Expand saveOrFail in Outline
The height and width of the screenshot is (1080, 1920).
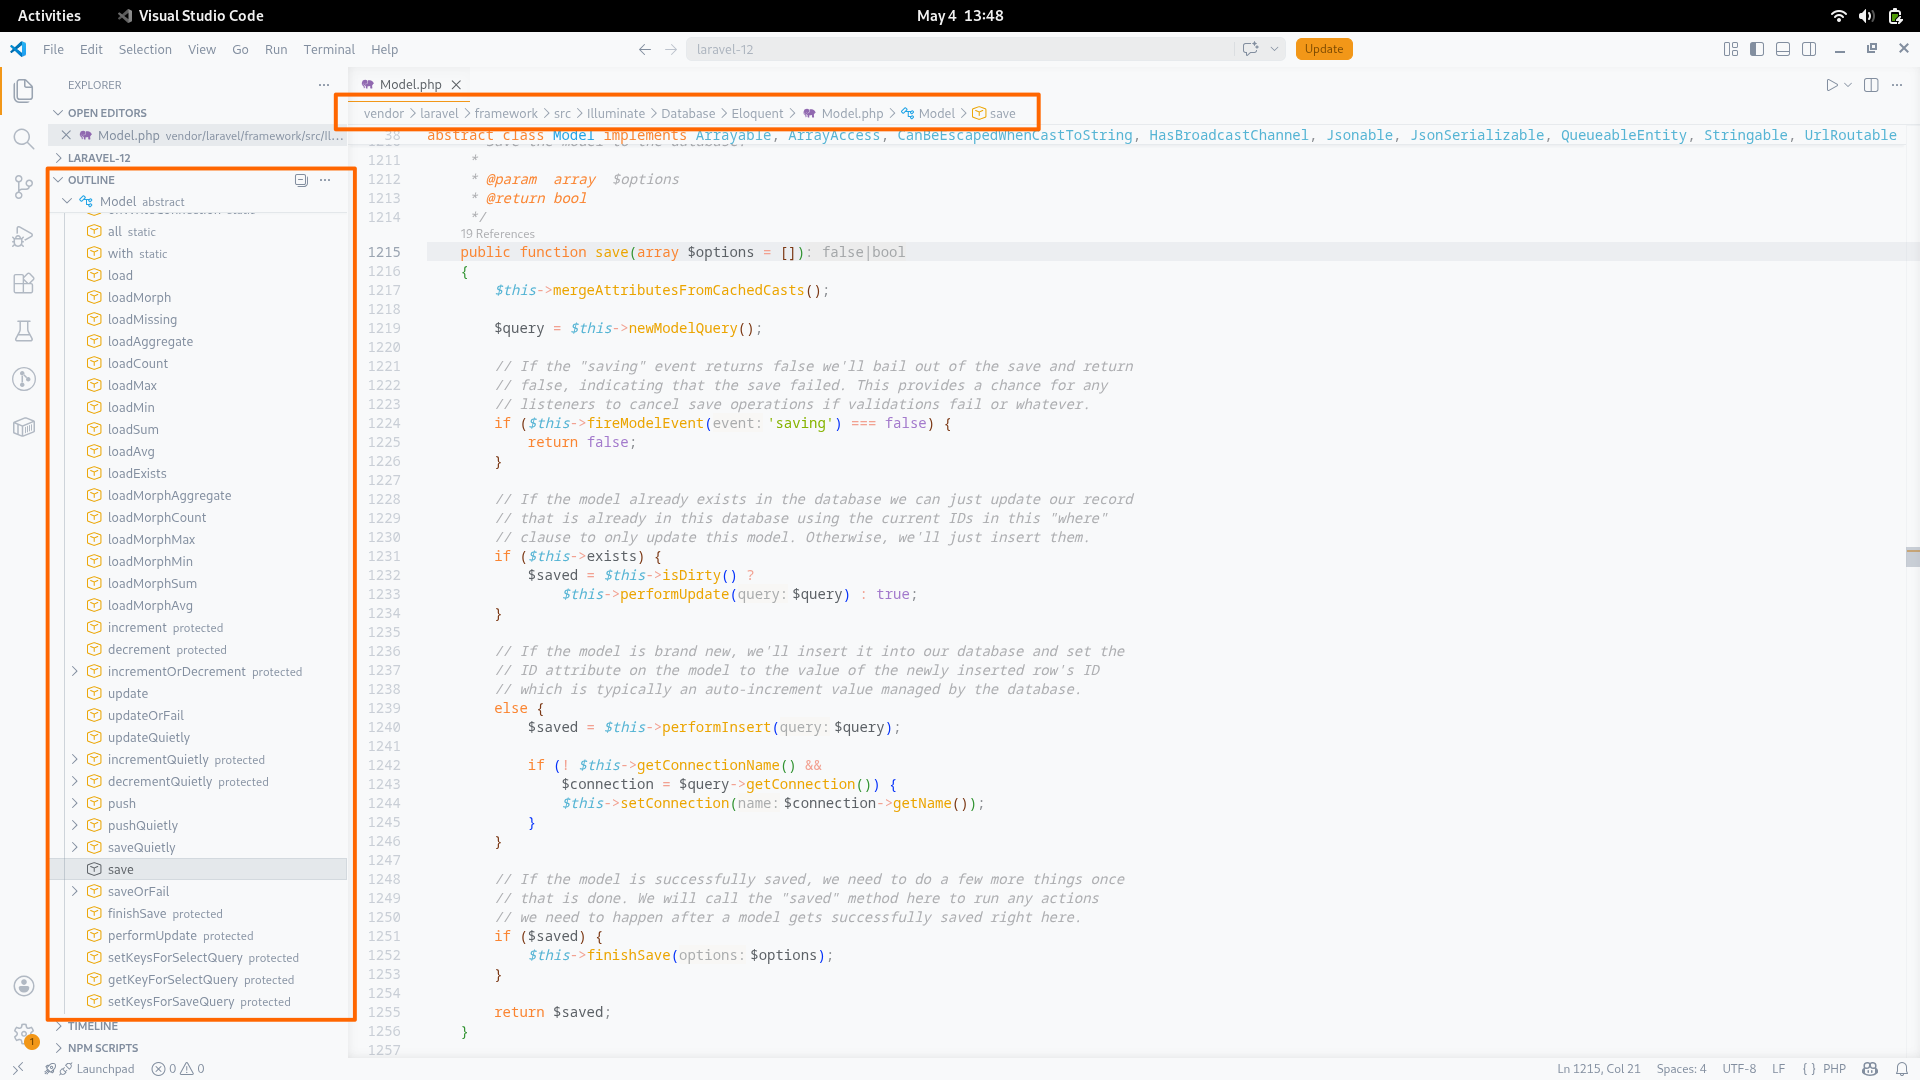pos(75,891)
